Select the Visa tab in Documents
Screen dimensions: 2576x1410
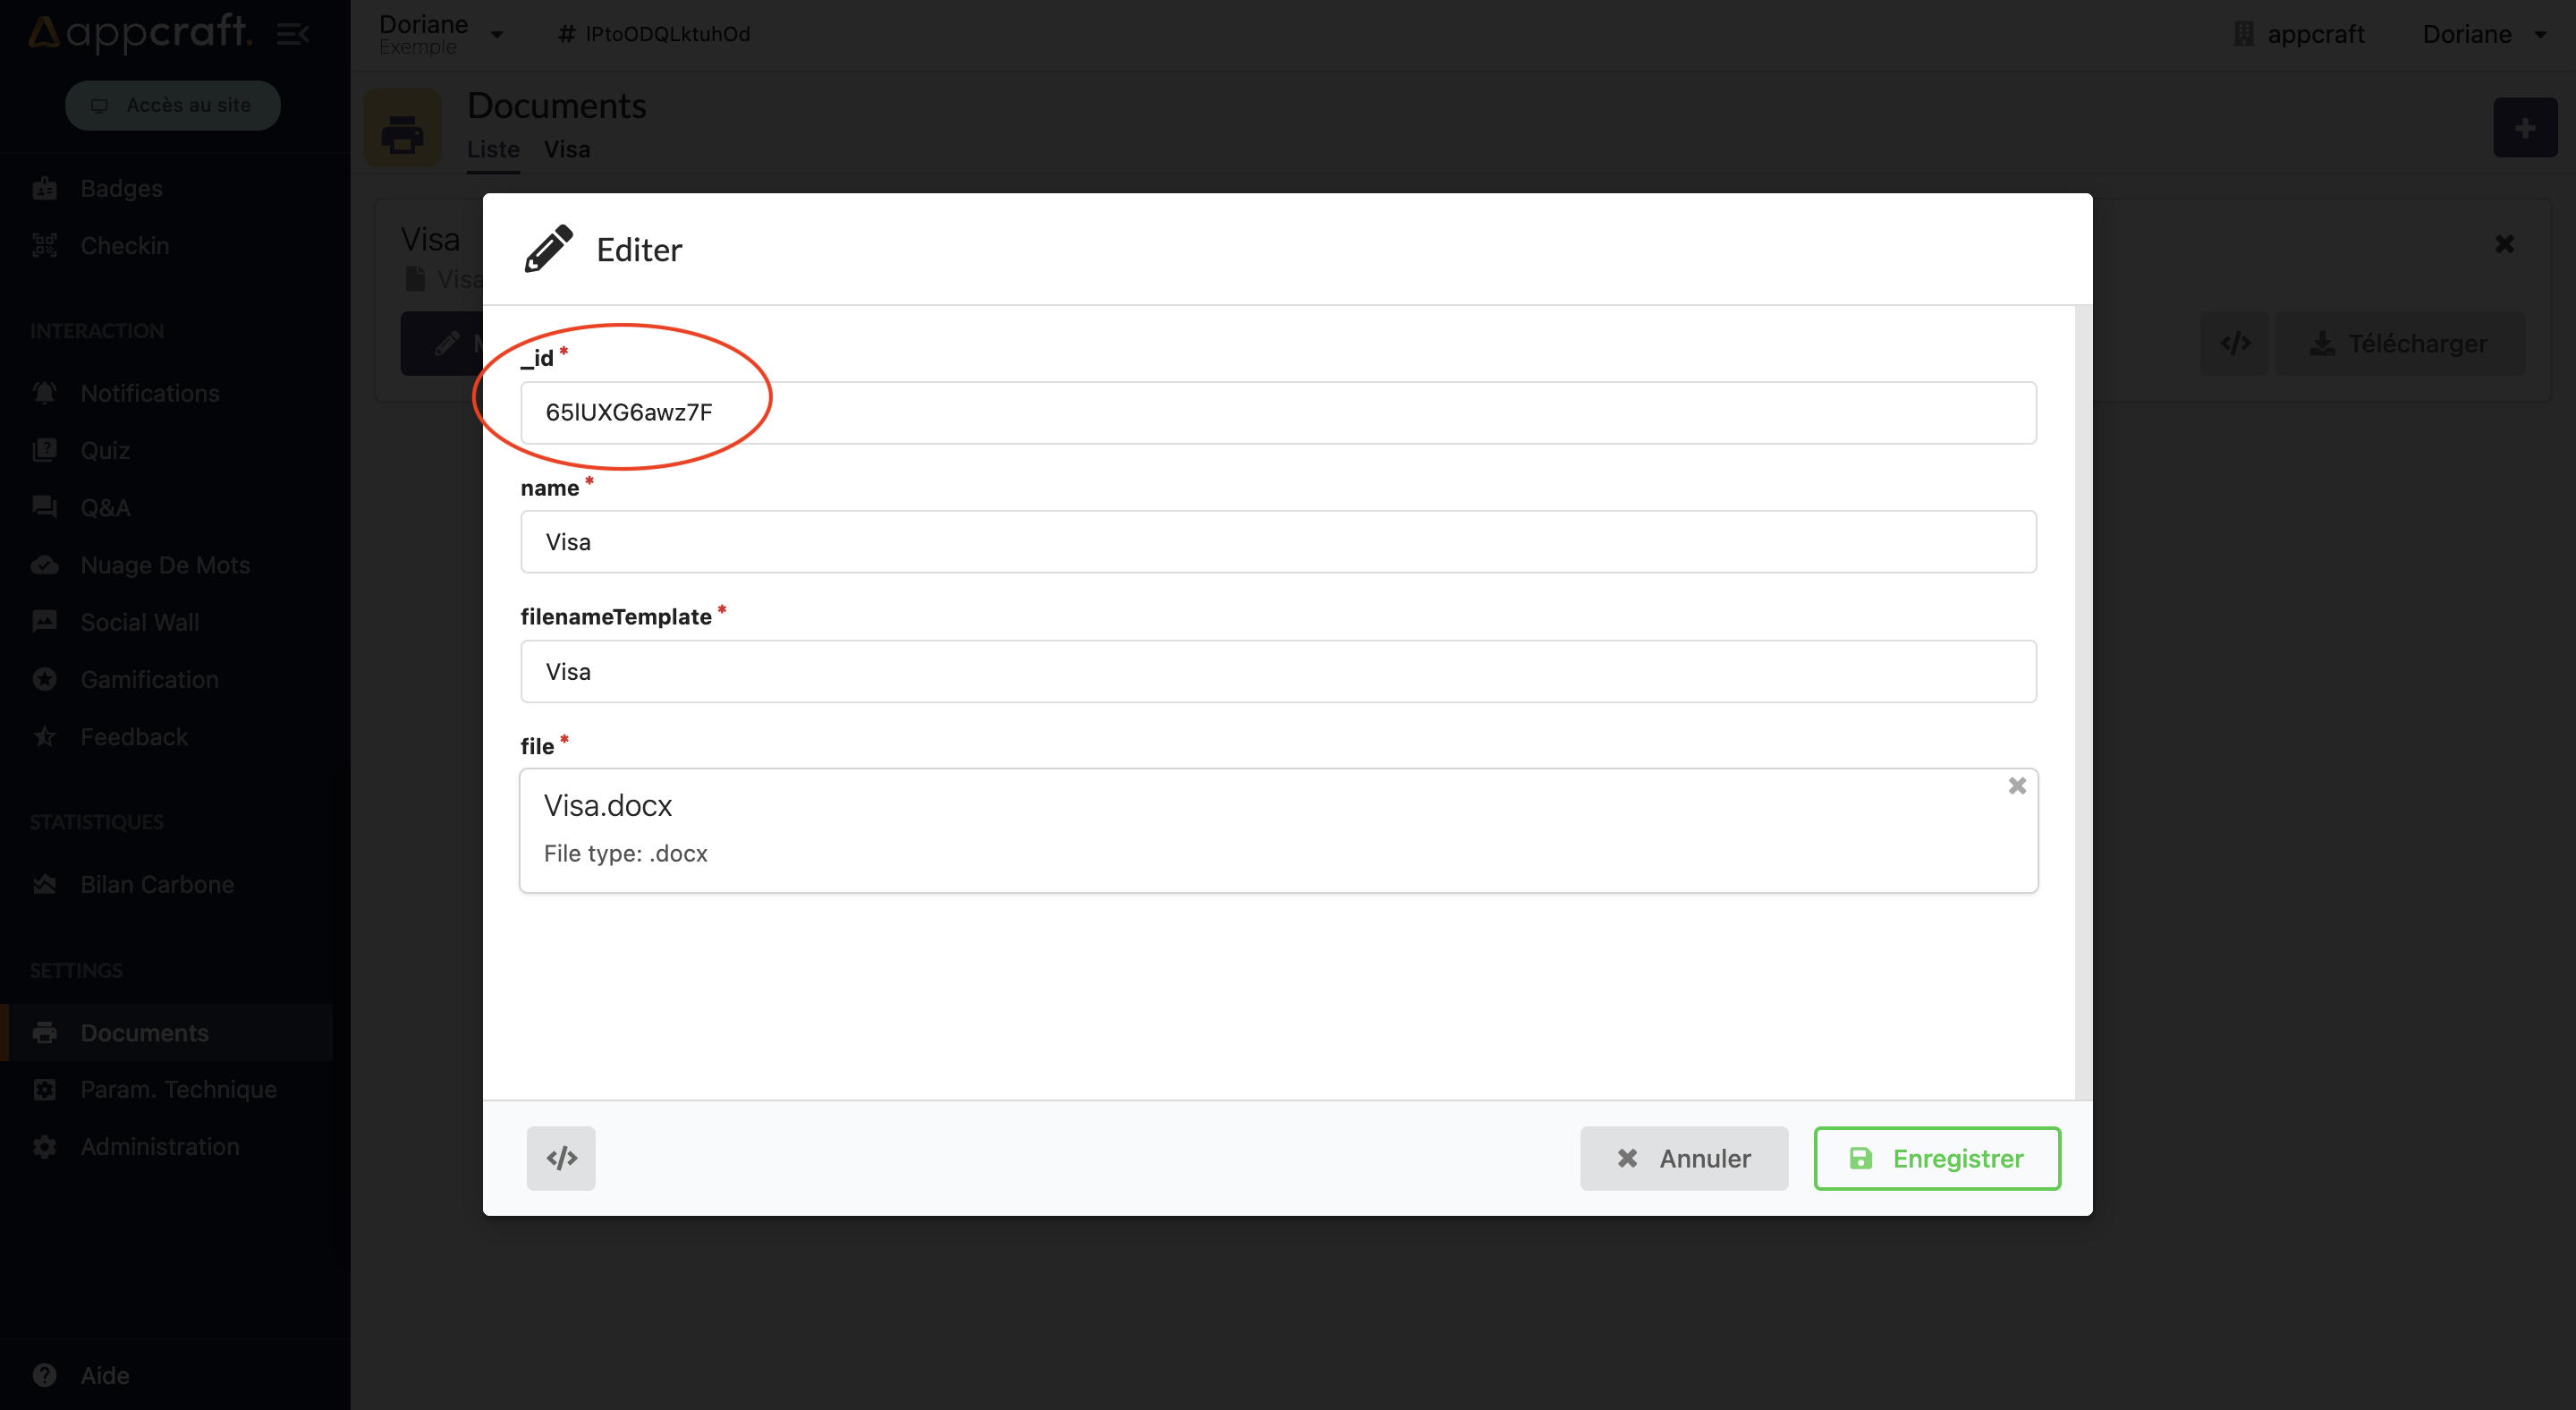pos(568,149)
